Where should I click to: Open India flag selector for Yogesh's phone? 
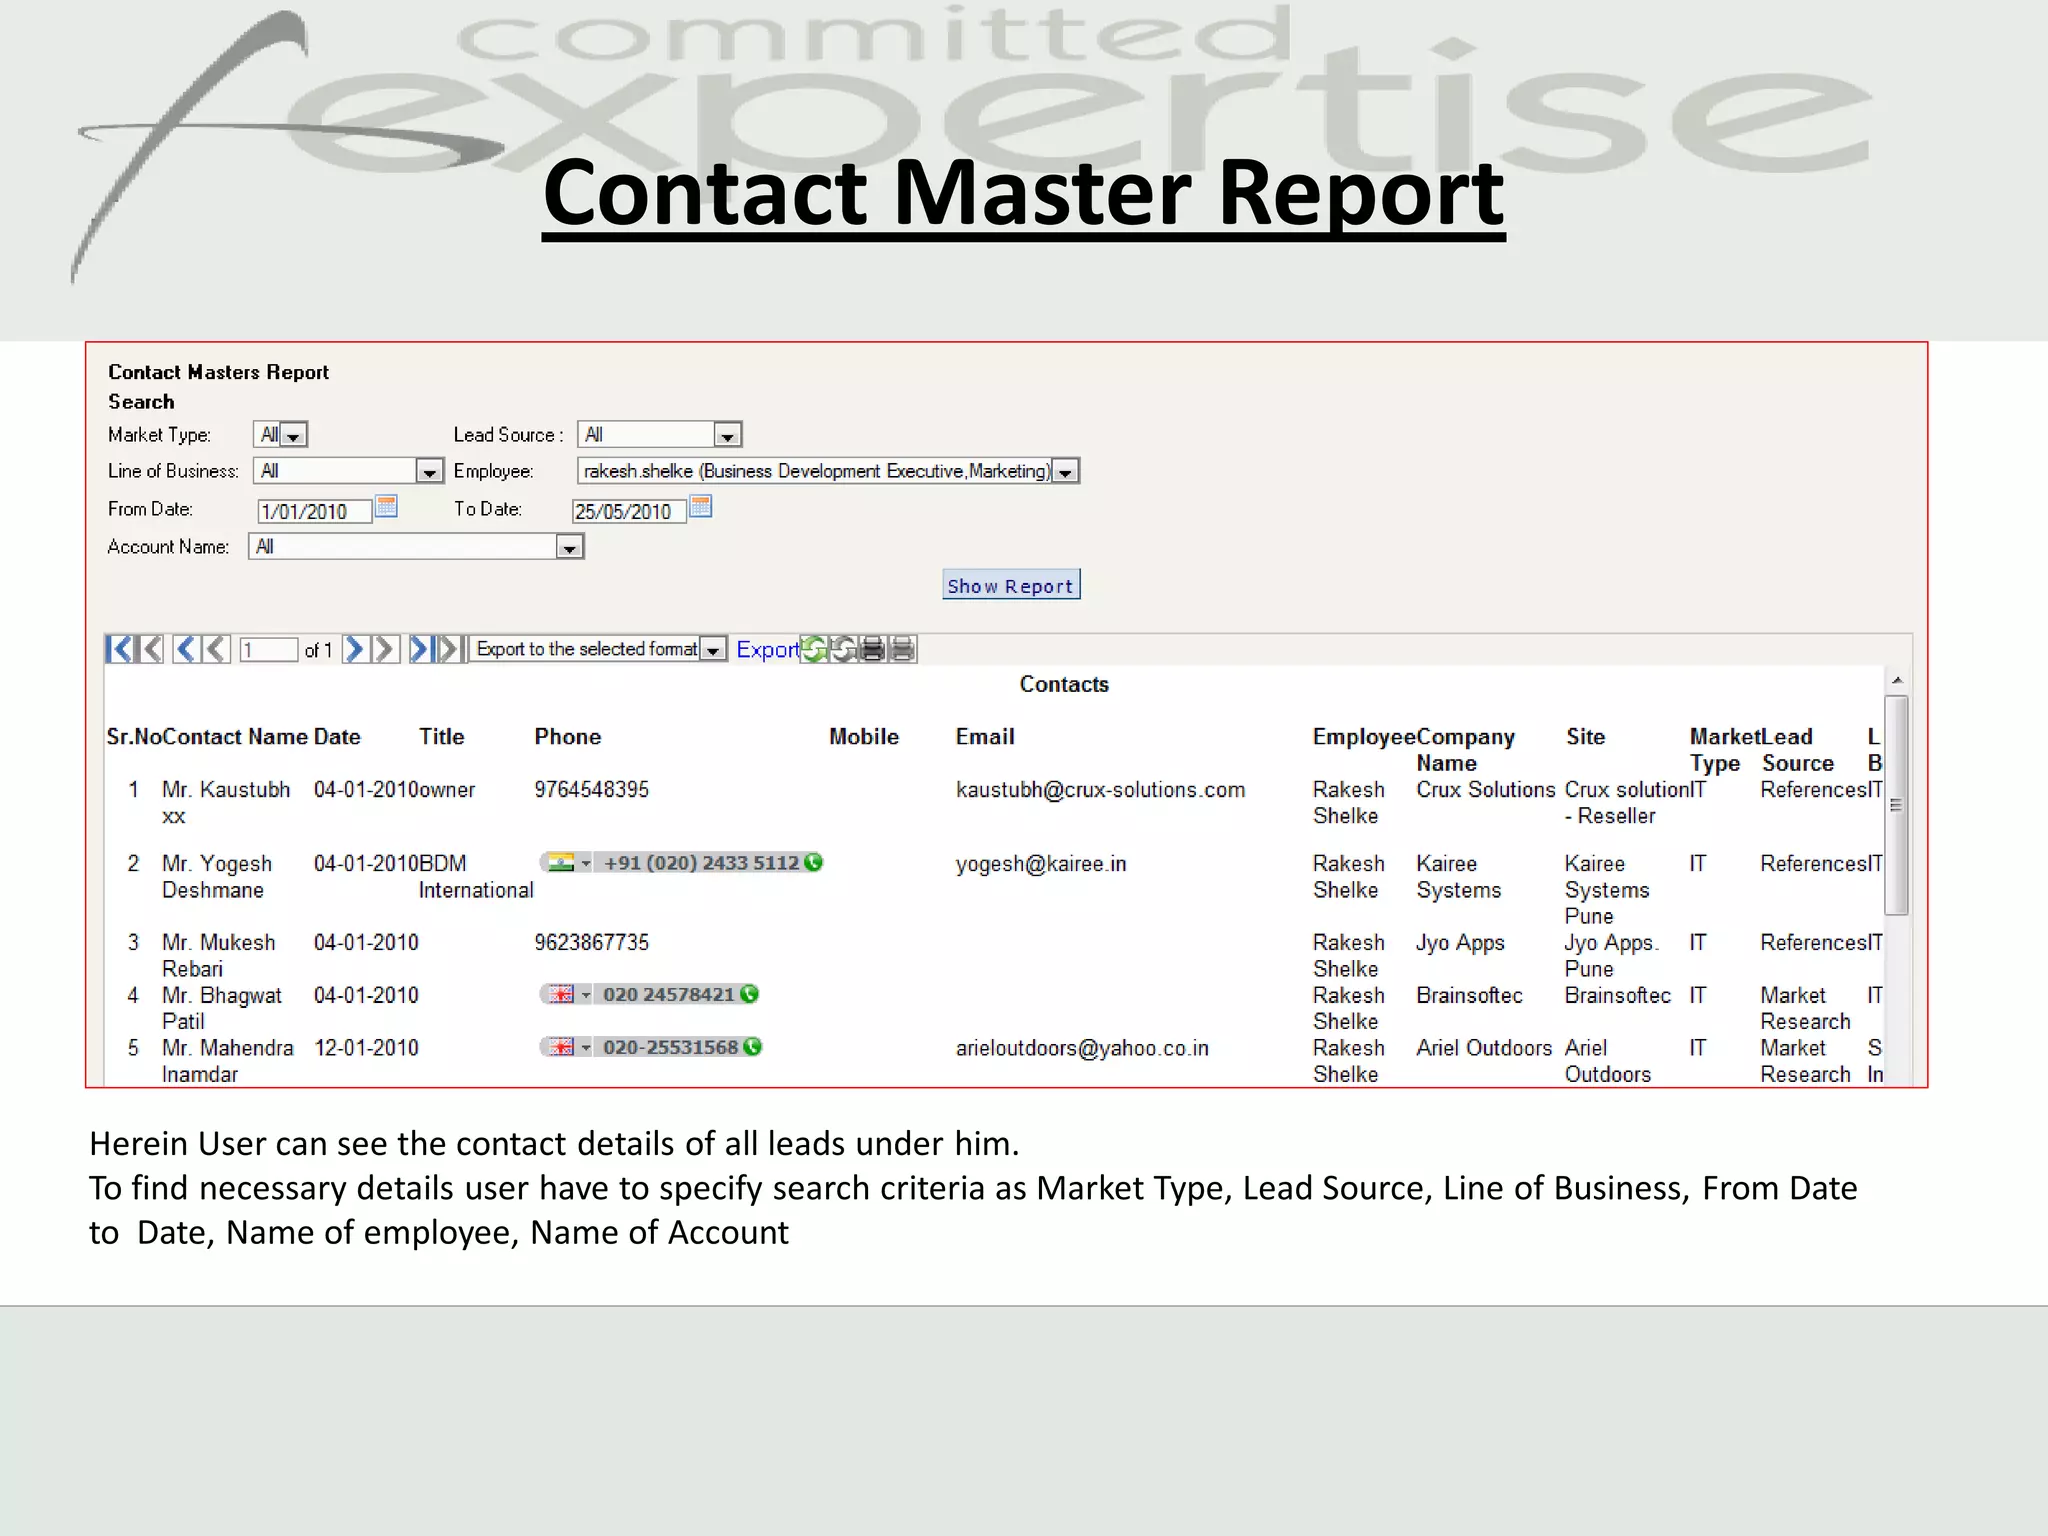coord(568,862)
